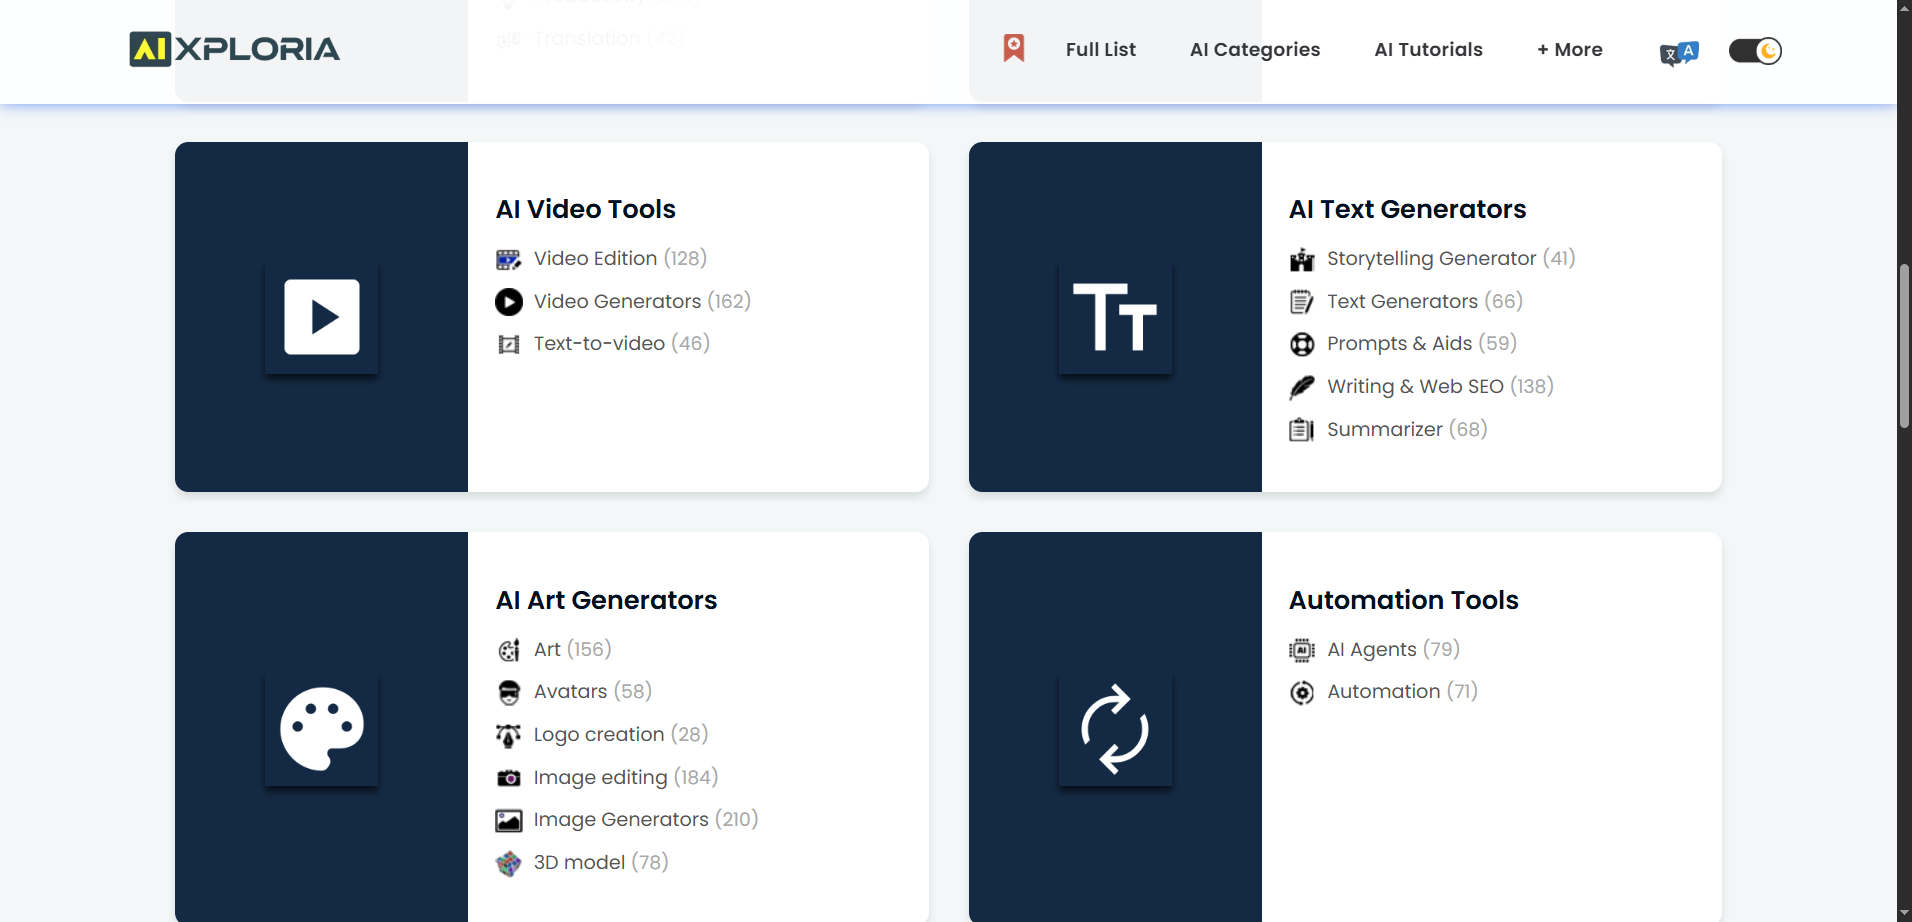Viewport: 1912px width, 922px height.
Task: Click the AI Text Generators Tt thumbnail
Action: tap(1115, 317)
